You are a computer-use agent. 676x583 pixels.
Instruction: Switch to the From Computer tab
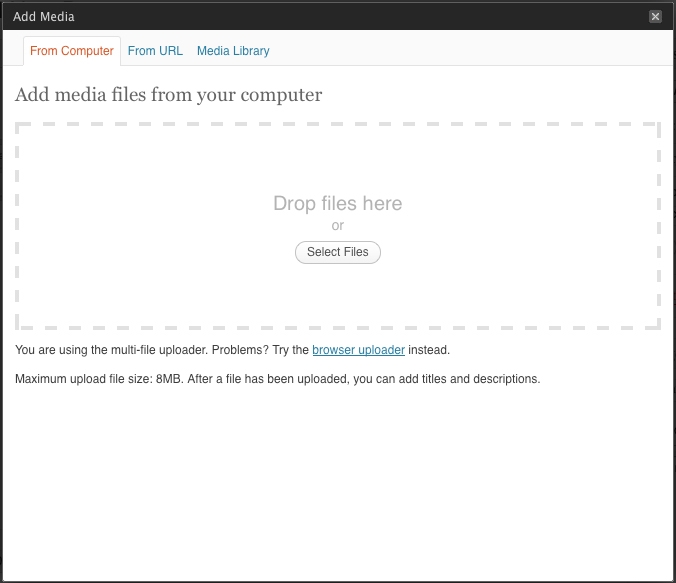click(72, 51)
